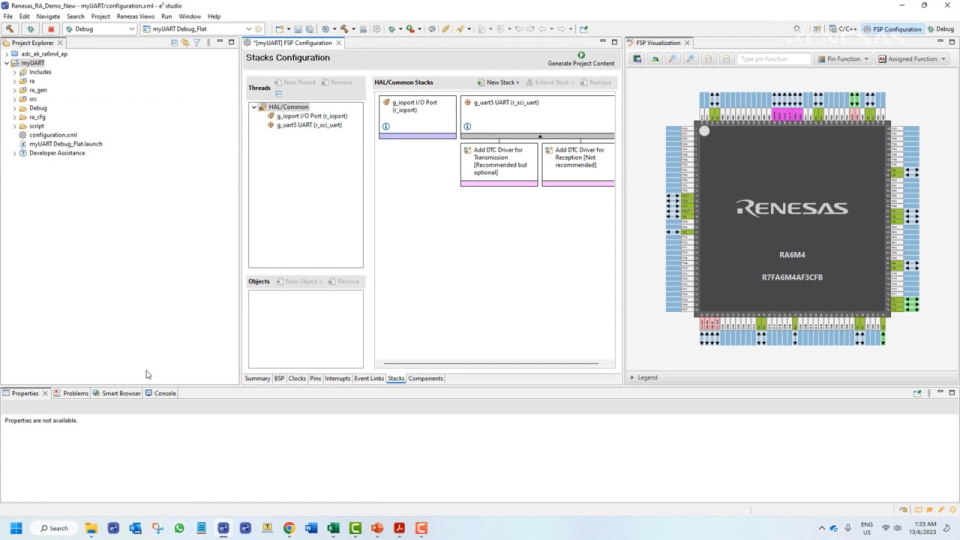
Task: Click magenta pins on chip top edge
Action: (x=787, y=114)
